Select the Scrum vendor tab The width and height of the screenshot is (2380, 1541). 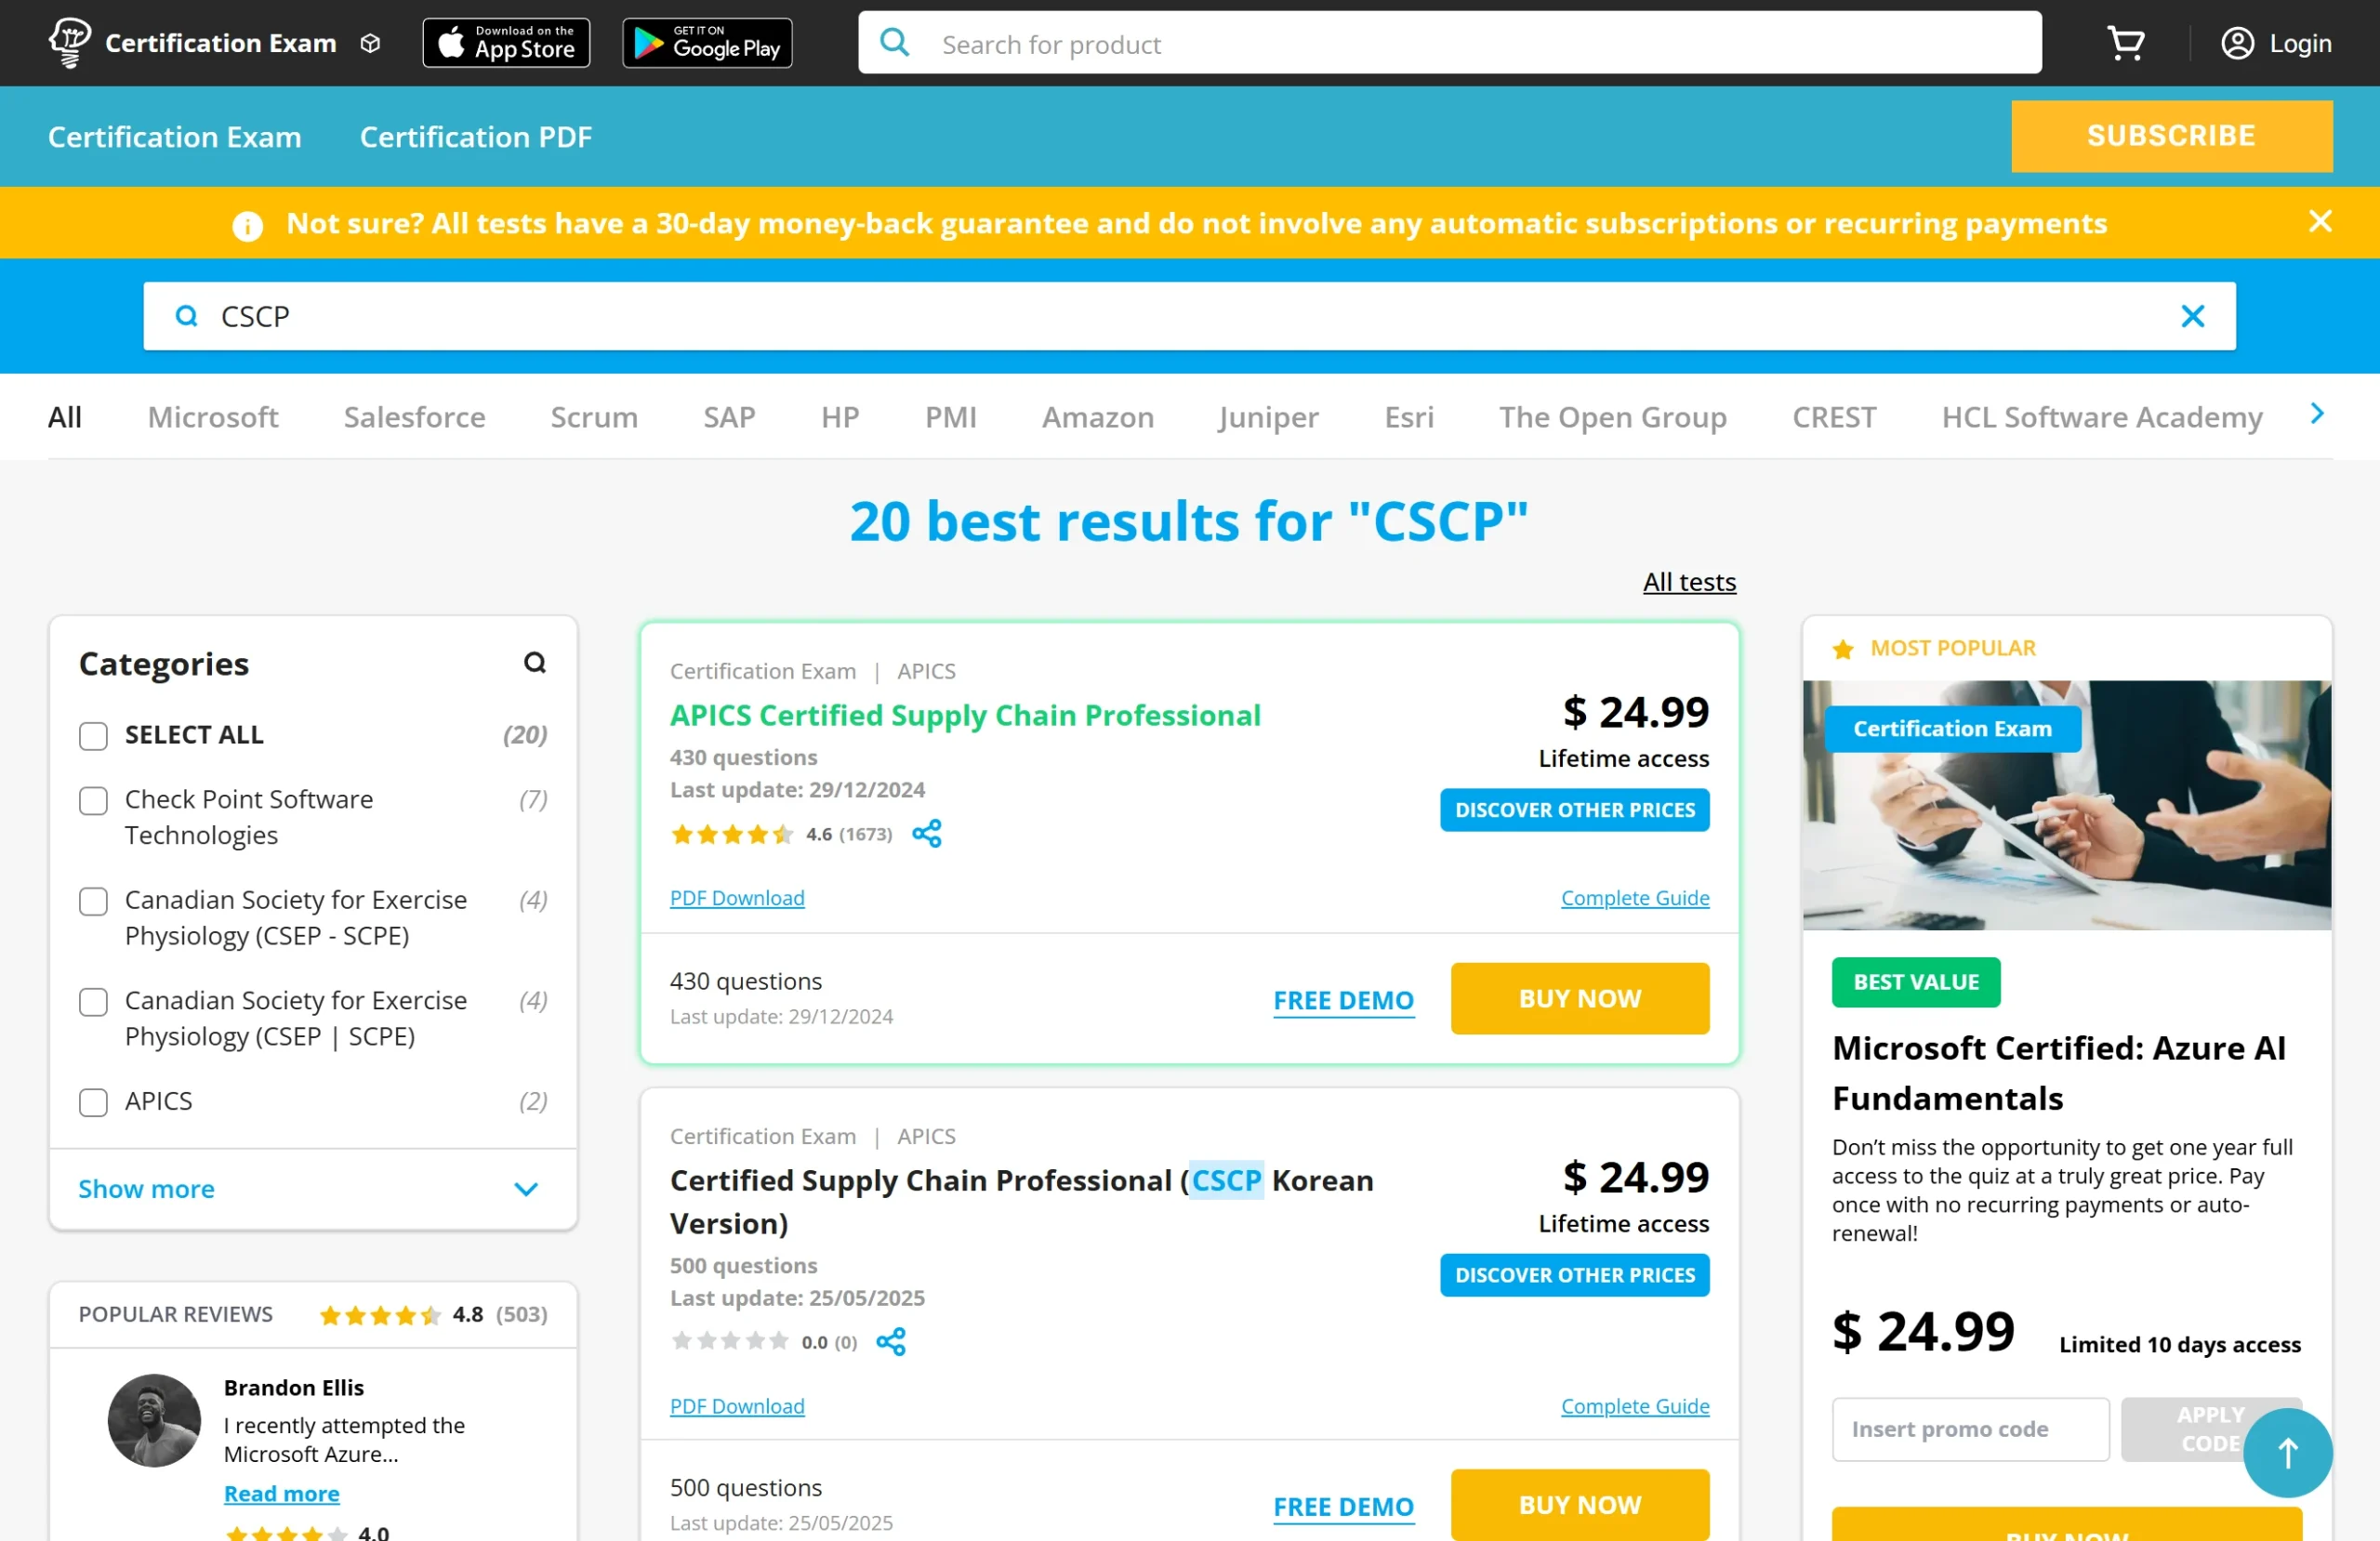pyautogui.click(x=594, y=416)
